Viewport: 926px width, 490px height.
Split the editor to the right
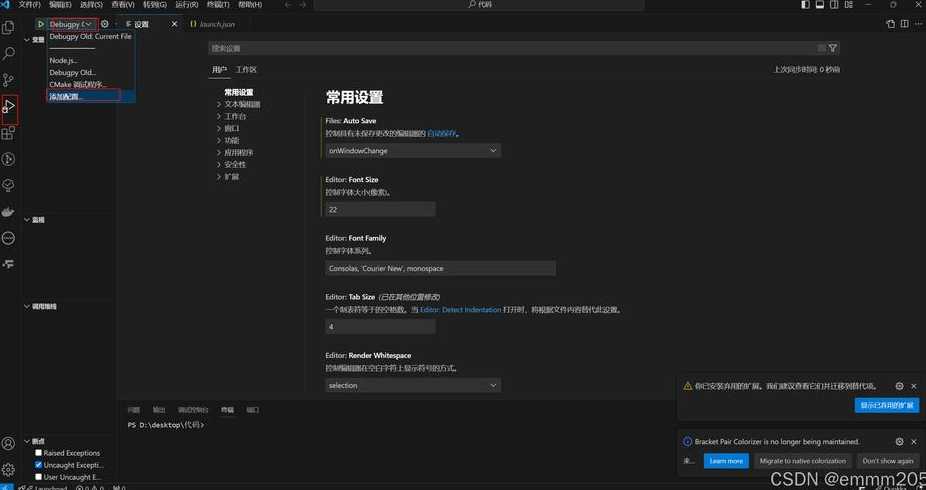pos(904,24)
